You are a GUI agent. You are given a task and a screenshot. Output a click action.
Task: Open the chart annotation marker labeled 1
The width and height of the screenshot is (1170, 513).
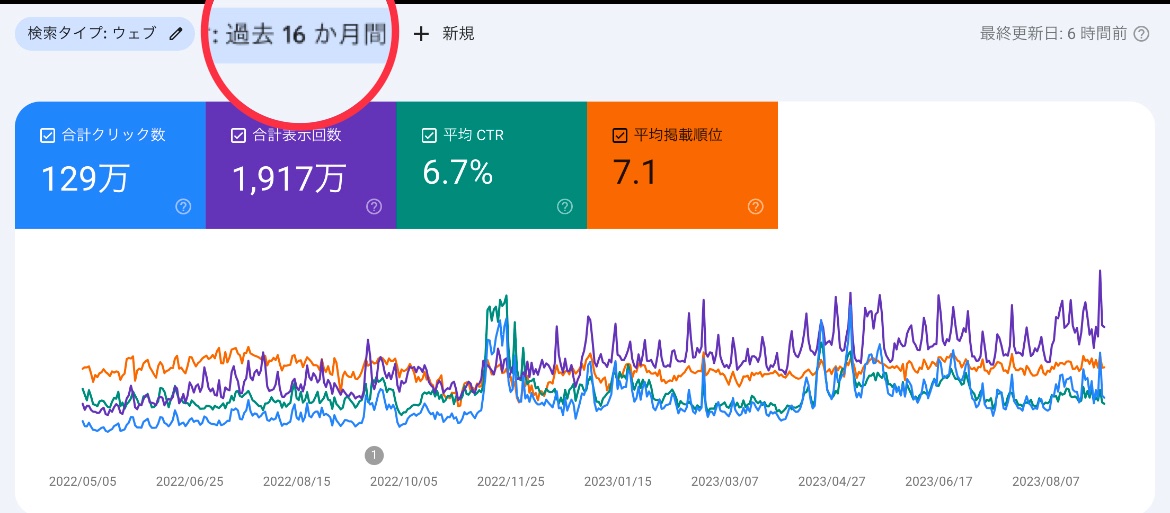[375, 454]
